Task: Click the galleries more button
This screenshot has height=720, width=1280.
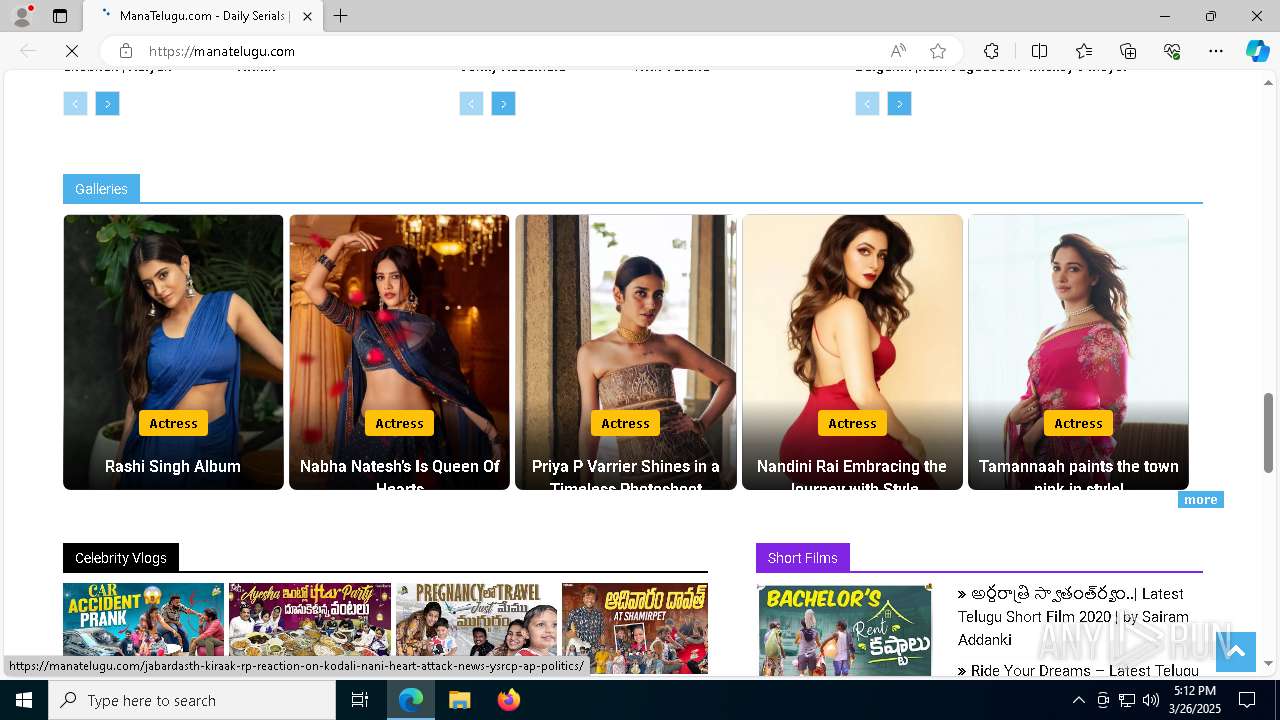Action: point(1200,500)
